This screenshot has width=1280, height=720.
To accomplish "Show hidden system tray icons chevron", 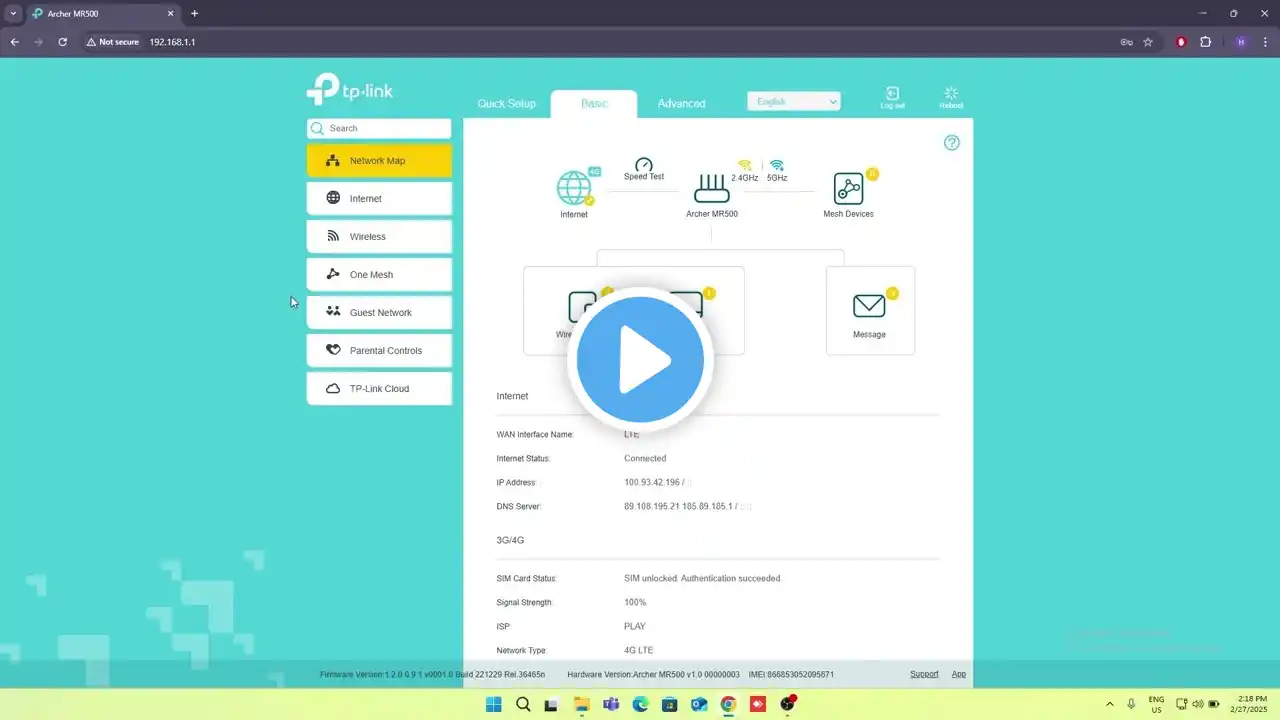I will pyautogui.click(x=1109, y=704).
